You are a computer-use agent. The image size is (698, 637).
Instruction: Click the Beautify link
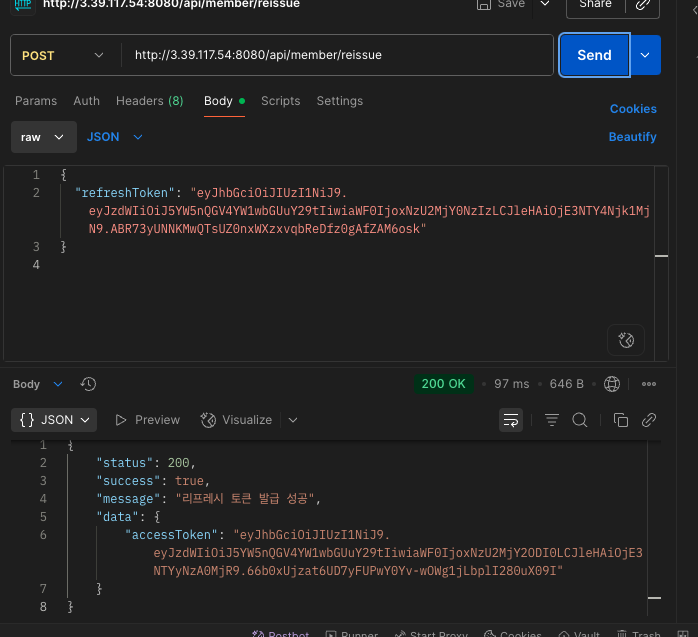(x=633, y=137)
